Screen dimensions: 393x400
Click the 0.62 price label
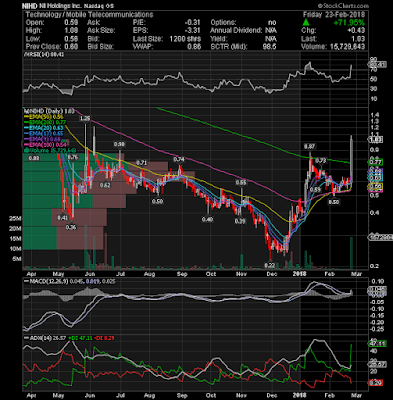[x=105, y=185]
